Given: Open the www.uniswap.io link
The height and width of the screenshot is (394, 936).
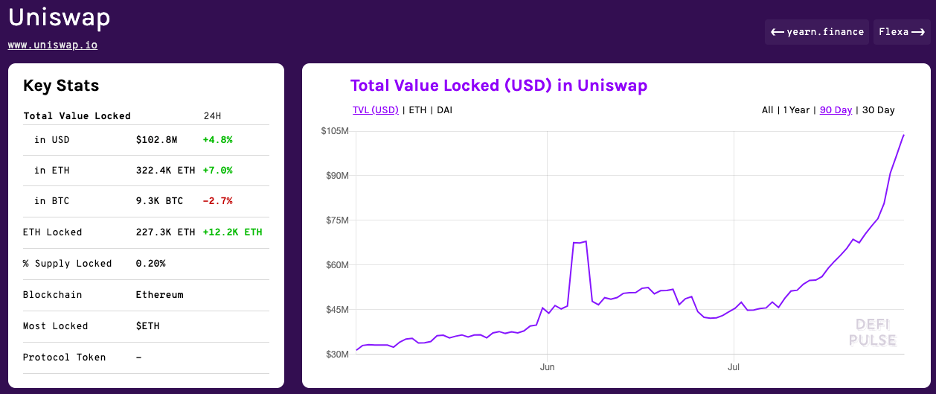Looking at the screenshot, I should point(53,45).
